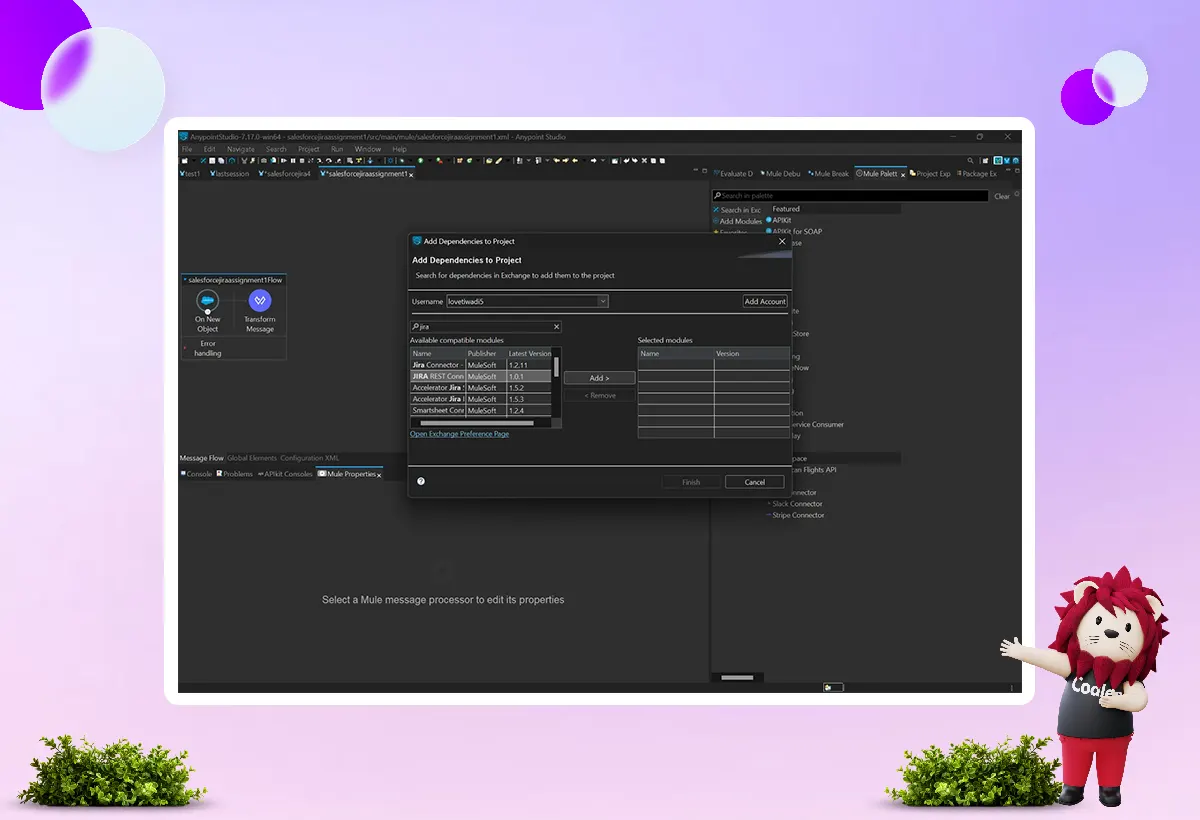1200x820 pixels.
Task: Click the Clear button in the palette
Action: (1002, 197)
